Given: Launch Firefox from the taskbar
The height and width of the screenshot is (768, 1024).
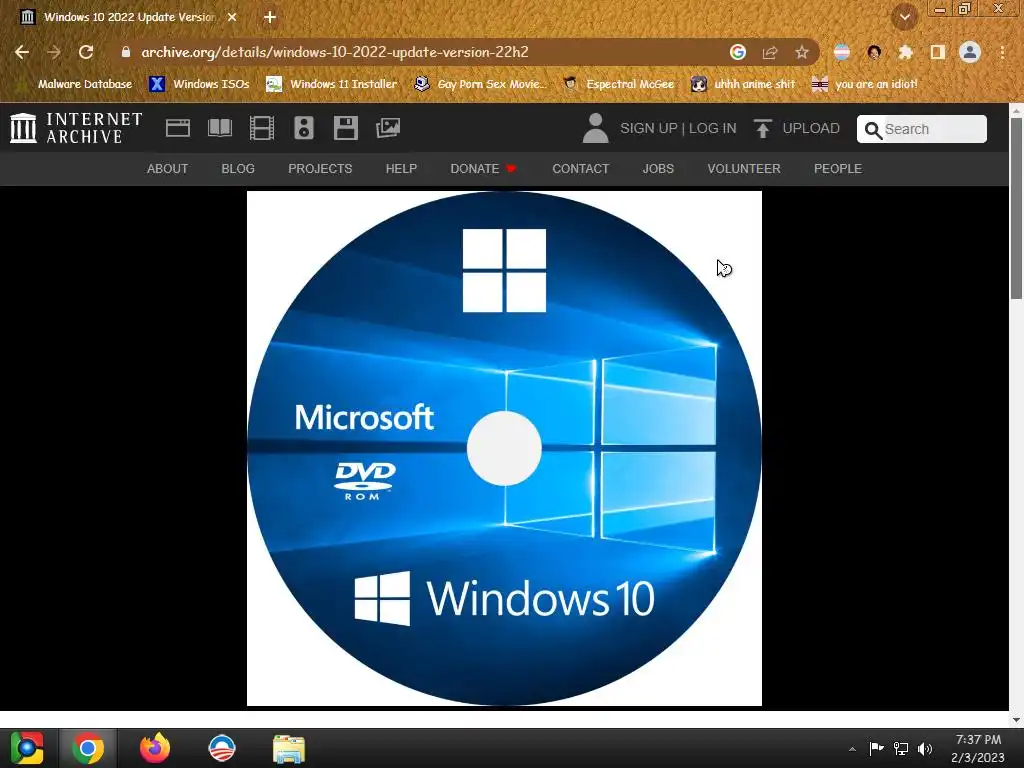Looking at the screenshot, I should point(155,748).
